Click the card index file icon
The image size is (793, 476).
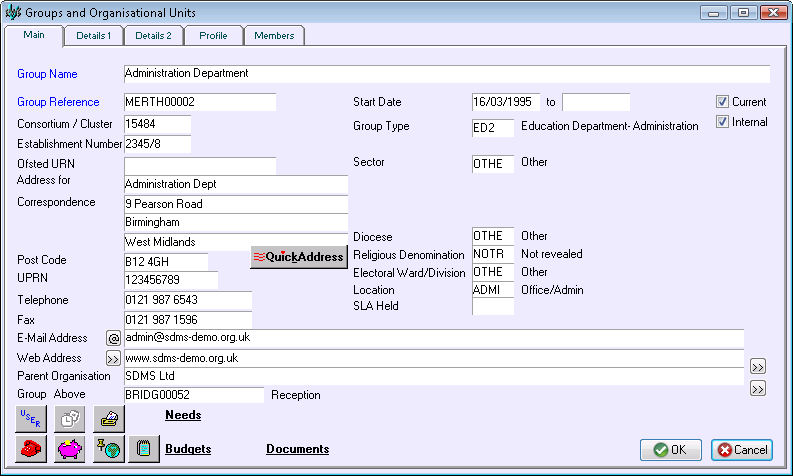coord(109,419)
